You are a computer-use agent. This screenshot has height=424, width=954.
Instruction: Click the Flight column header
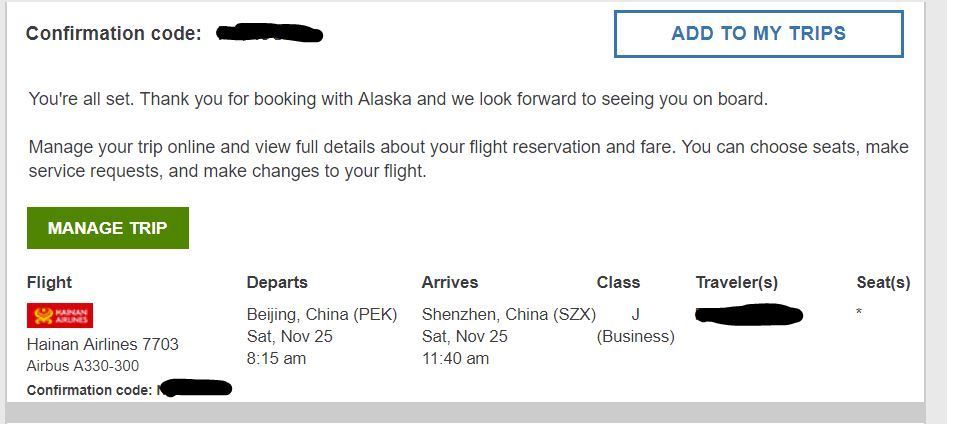click(x=49, y=282)
